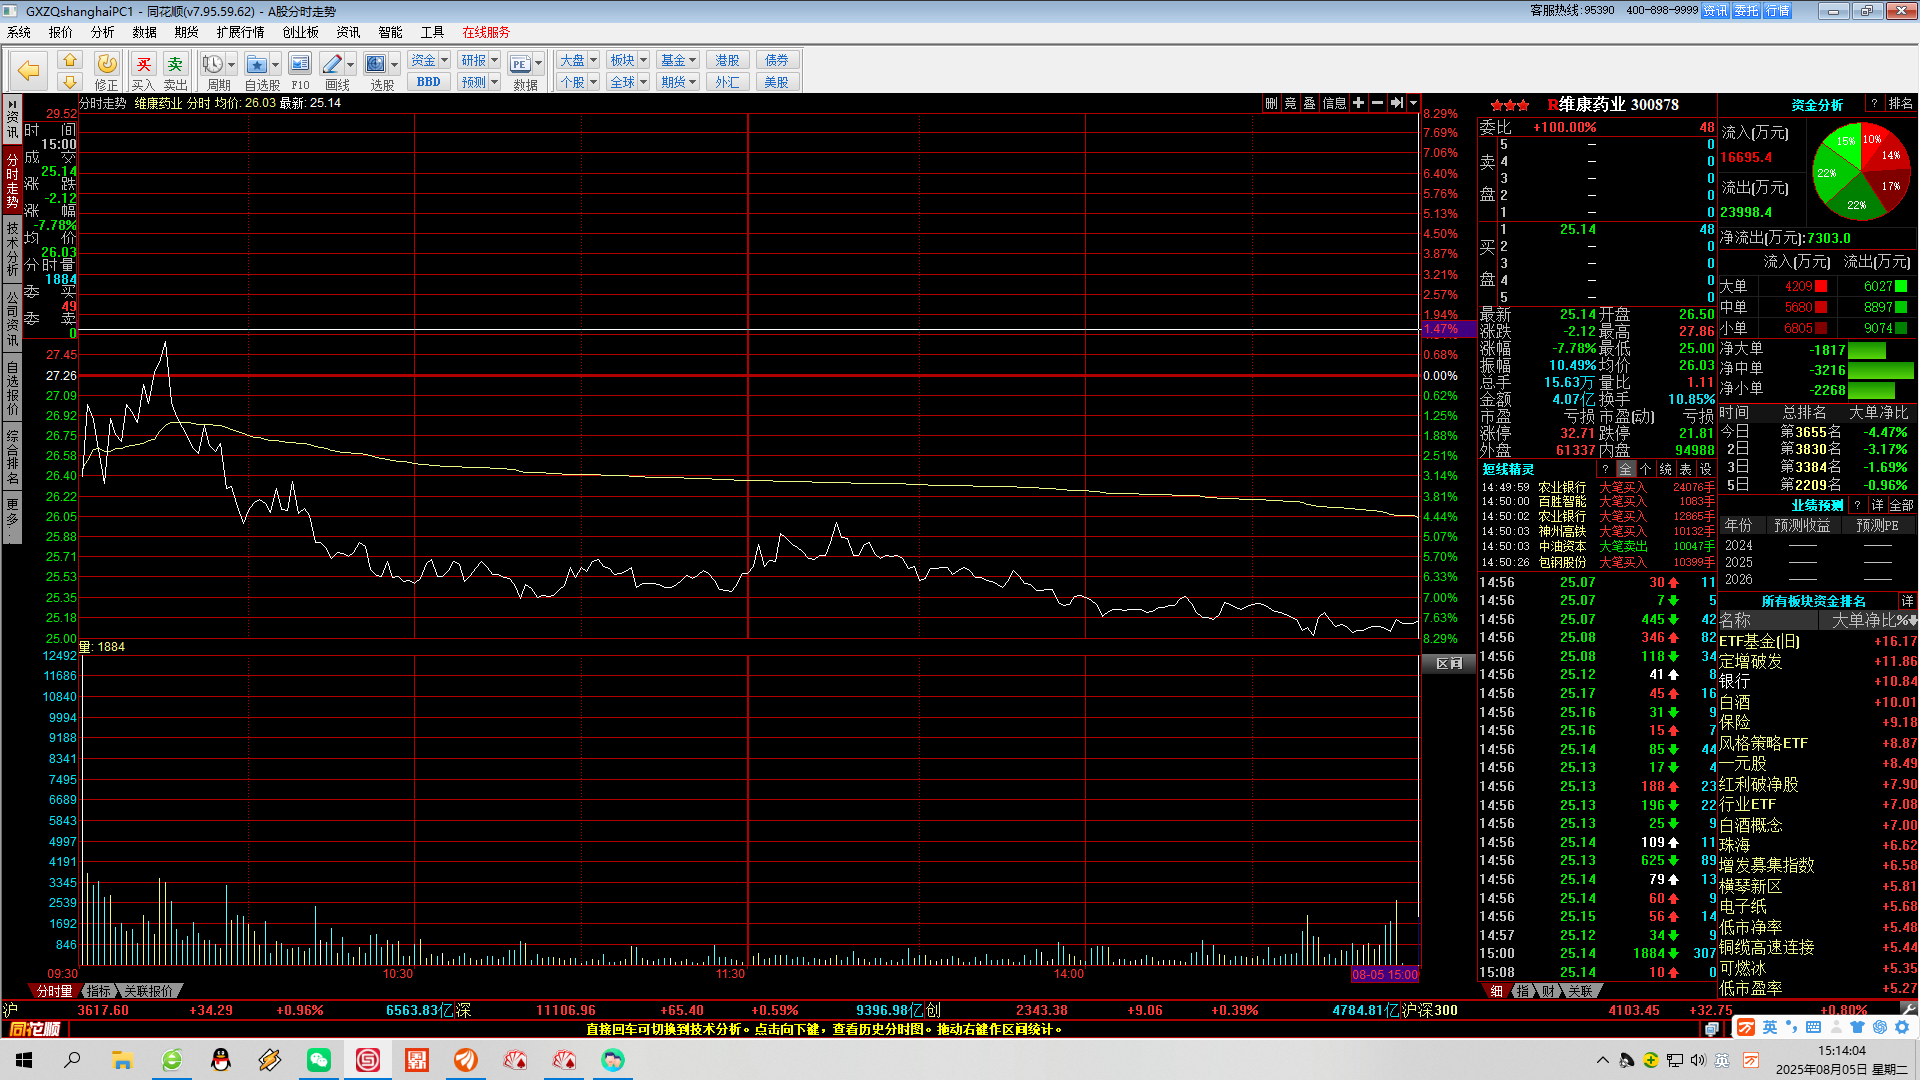The height and width of the screenshot is (1080, 1920).
Task: Toggle 统 view in 短线精灵
Action: pyautogui.click(x=1666, y=469)
